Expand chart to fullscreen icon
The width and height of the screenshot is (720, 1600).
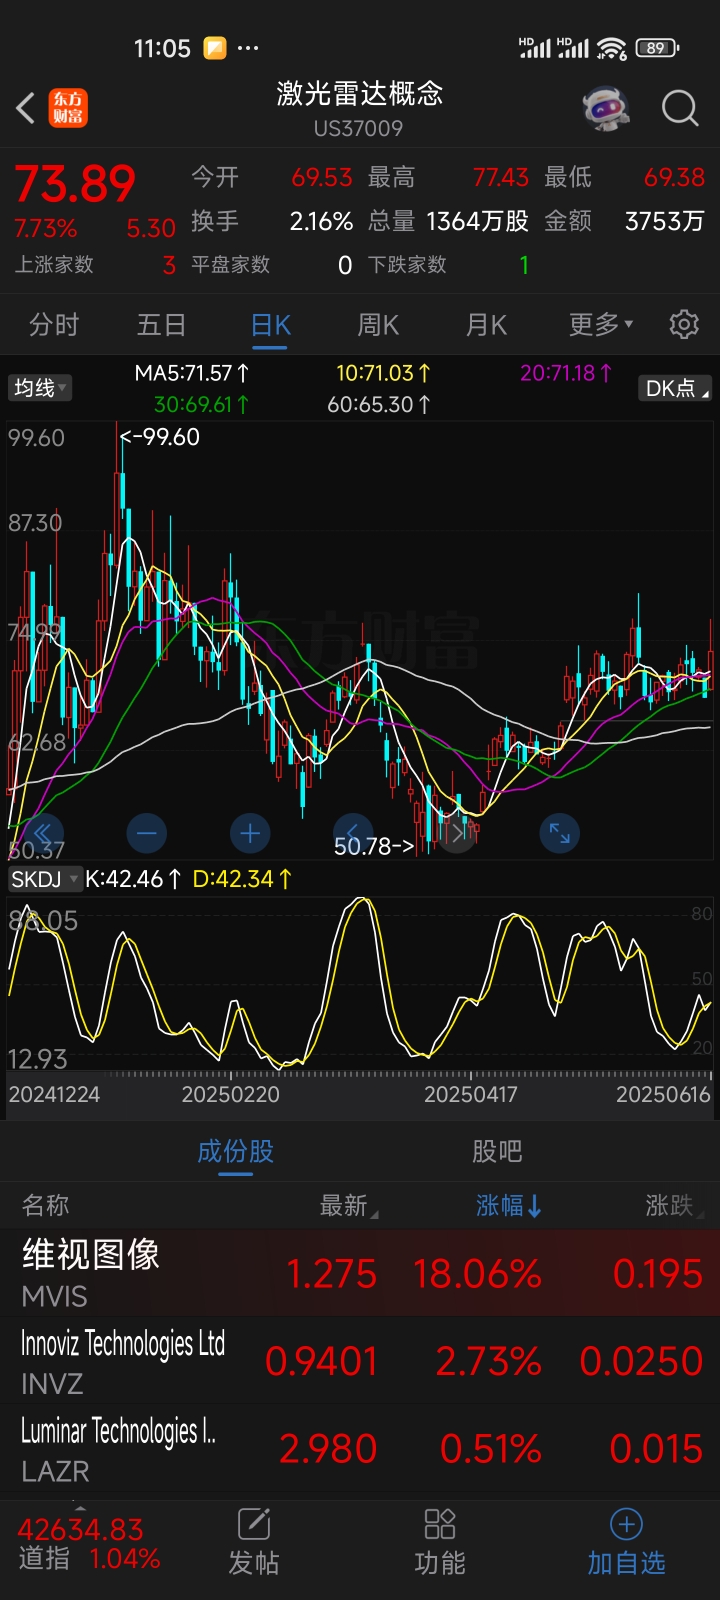pos(560,833)
